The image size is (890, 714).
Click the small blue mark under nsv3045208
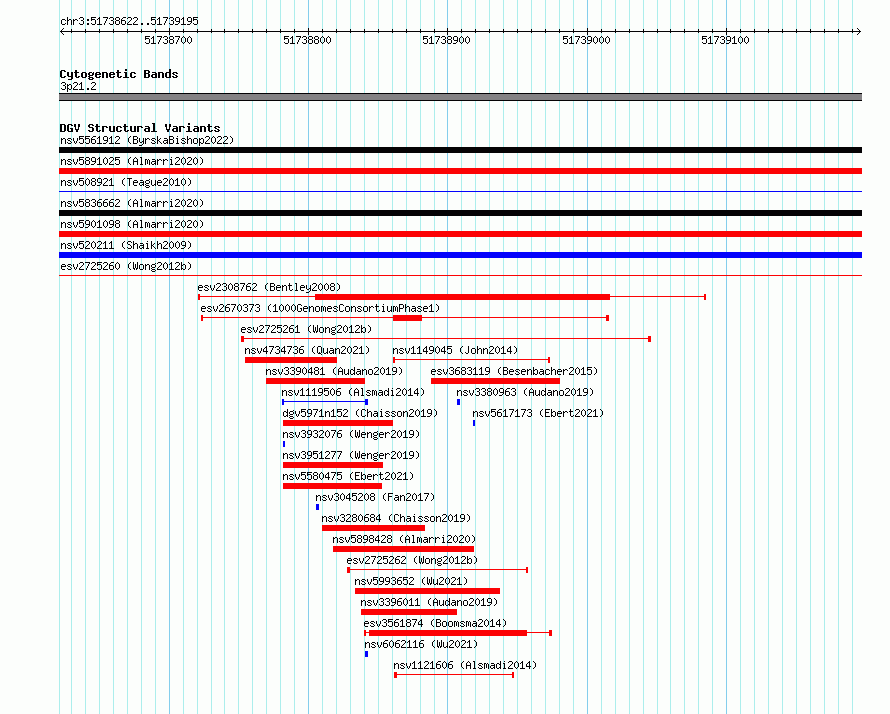pos(317,507)
